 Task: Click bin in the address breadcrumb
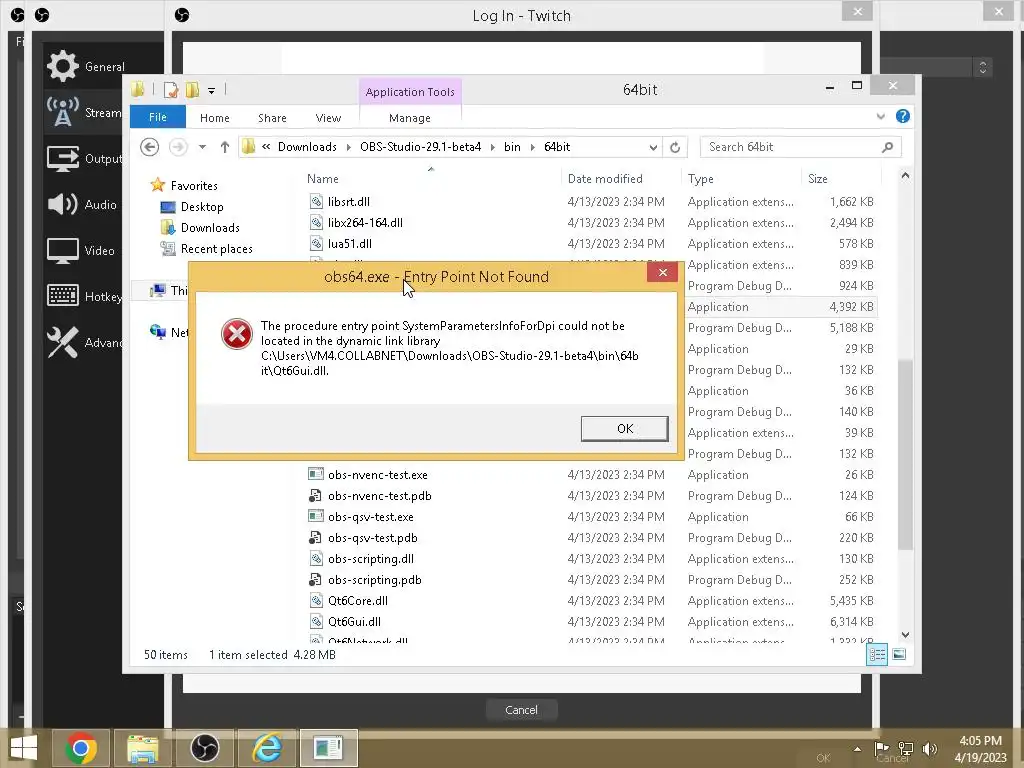point(512,147)
